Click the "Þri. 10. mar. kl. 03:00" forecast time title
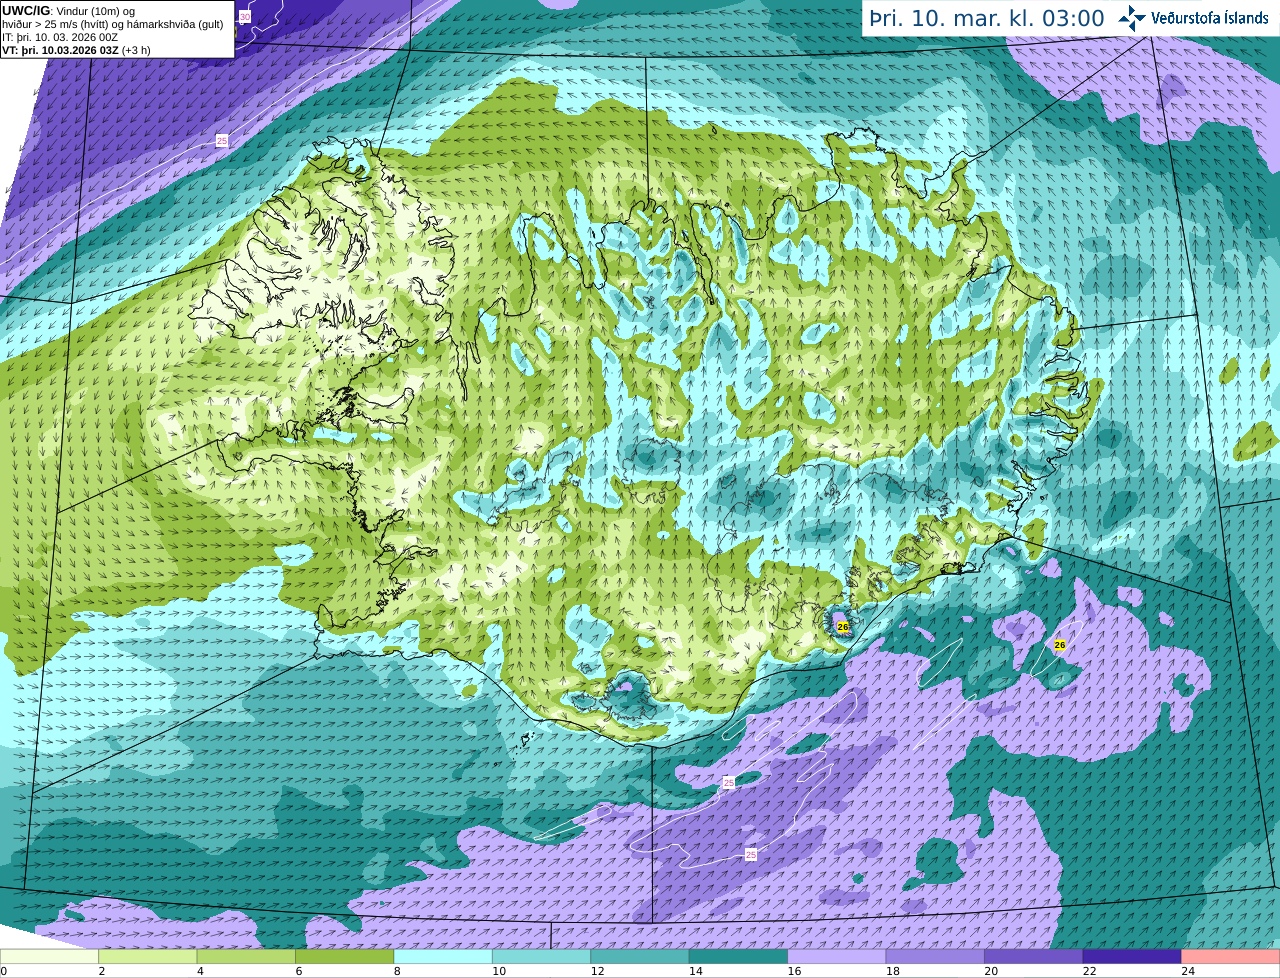Image resolution: width=1280 pixels, height=978 pixels. click(986, 19)
